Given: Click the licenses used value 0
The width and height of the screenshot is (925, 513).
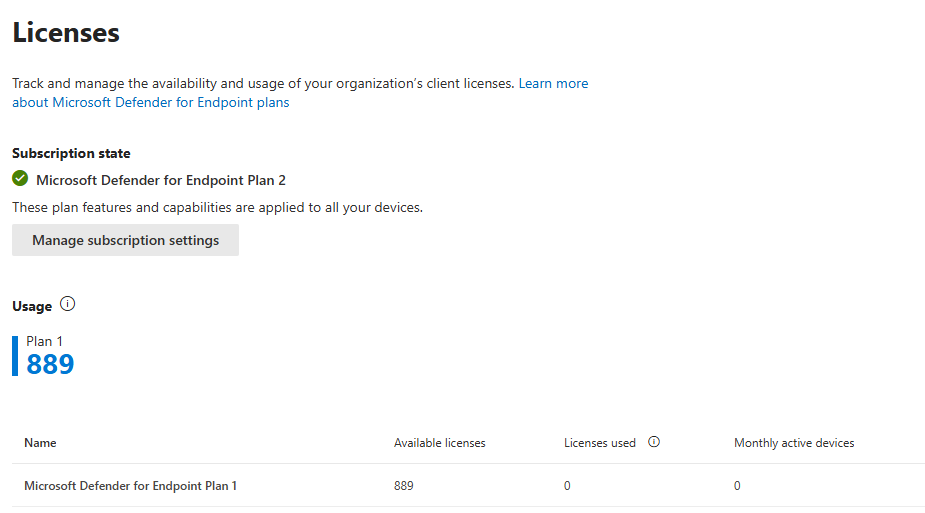Looking at the screenshot, I should point(567,486).
